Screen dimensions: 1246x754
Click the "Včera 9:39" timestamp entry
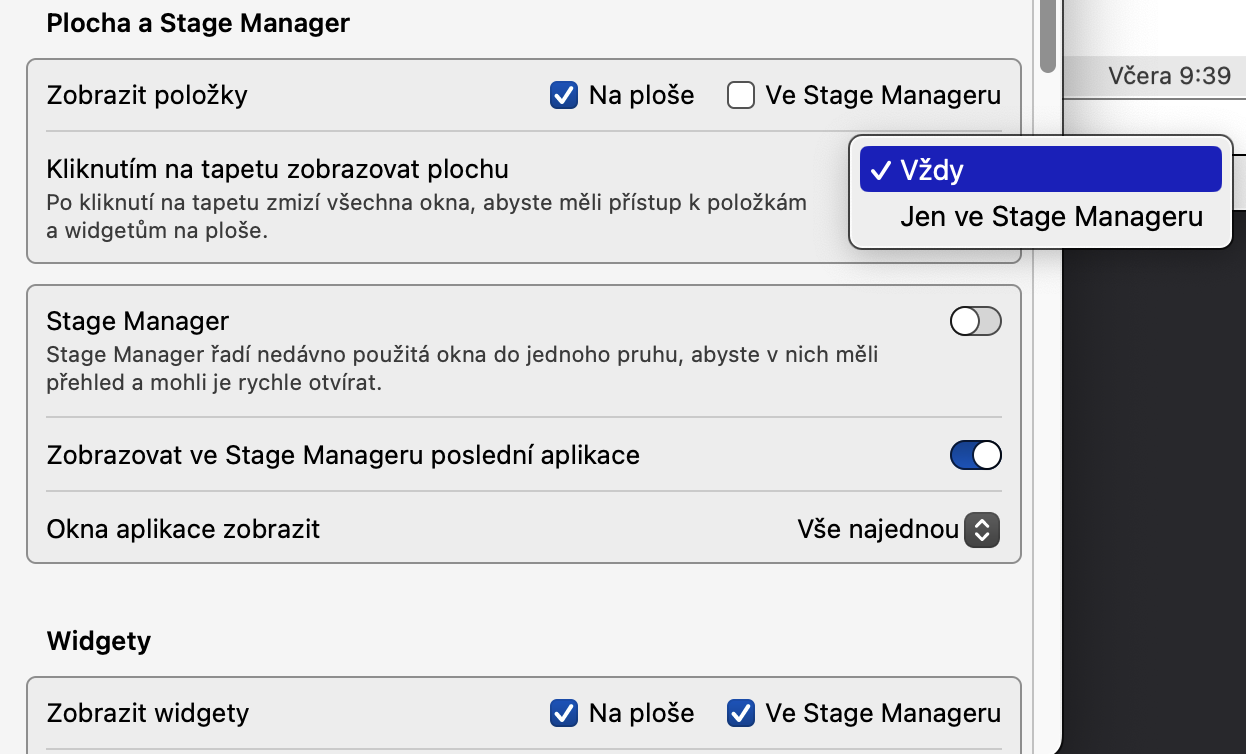click(x=1169, y=76)
